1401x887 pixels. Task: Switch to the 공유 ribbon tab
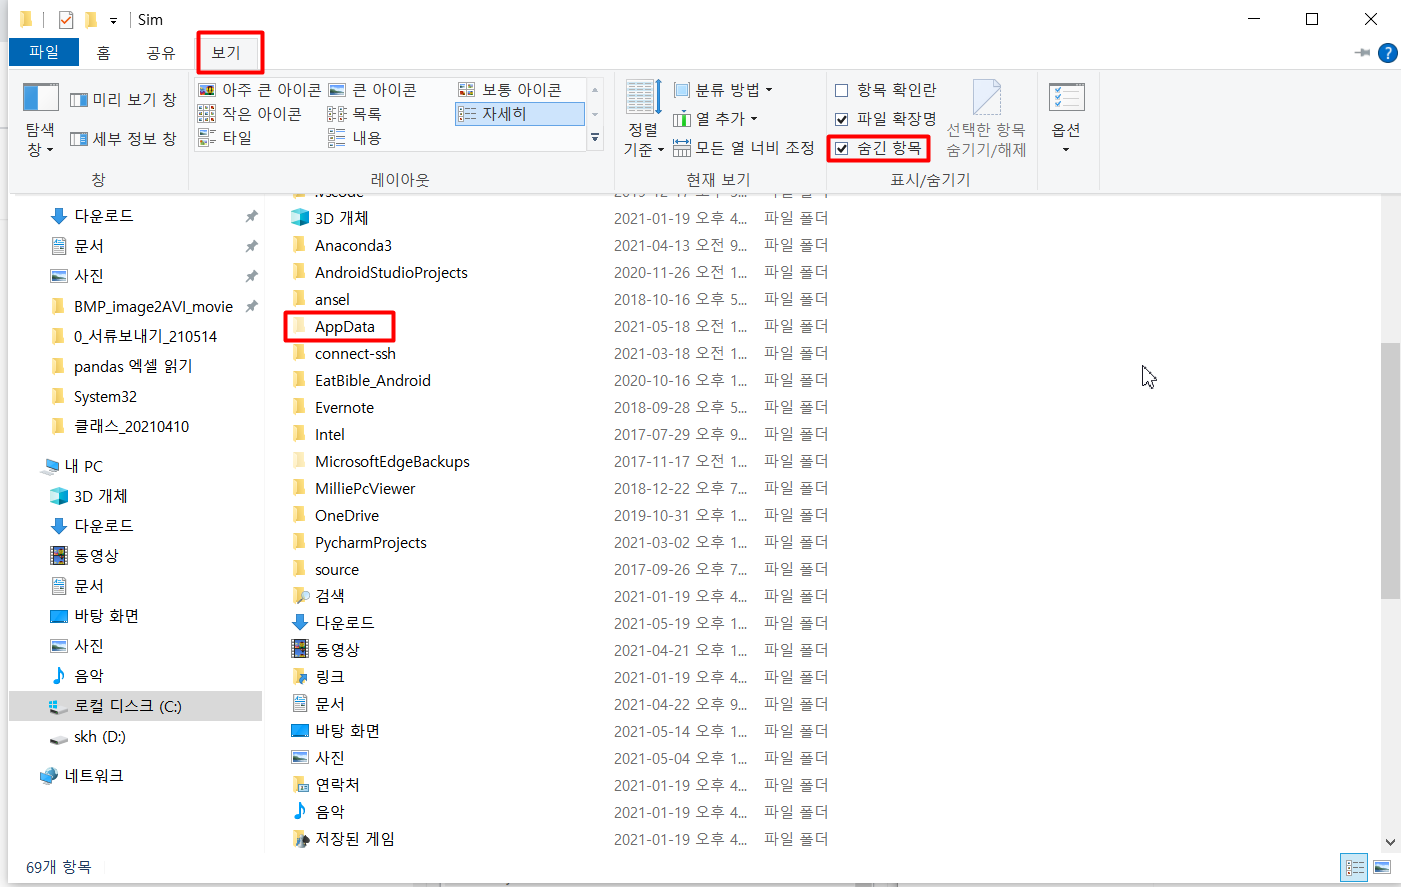pyautogui.click(x=162, y=53)
